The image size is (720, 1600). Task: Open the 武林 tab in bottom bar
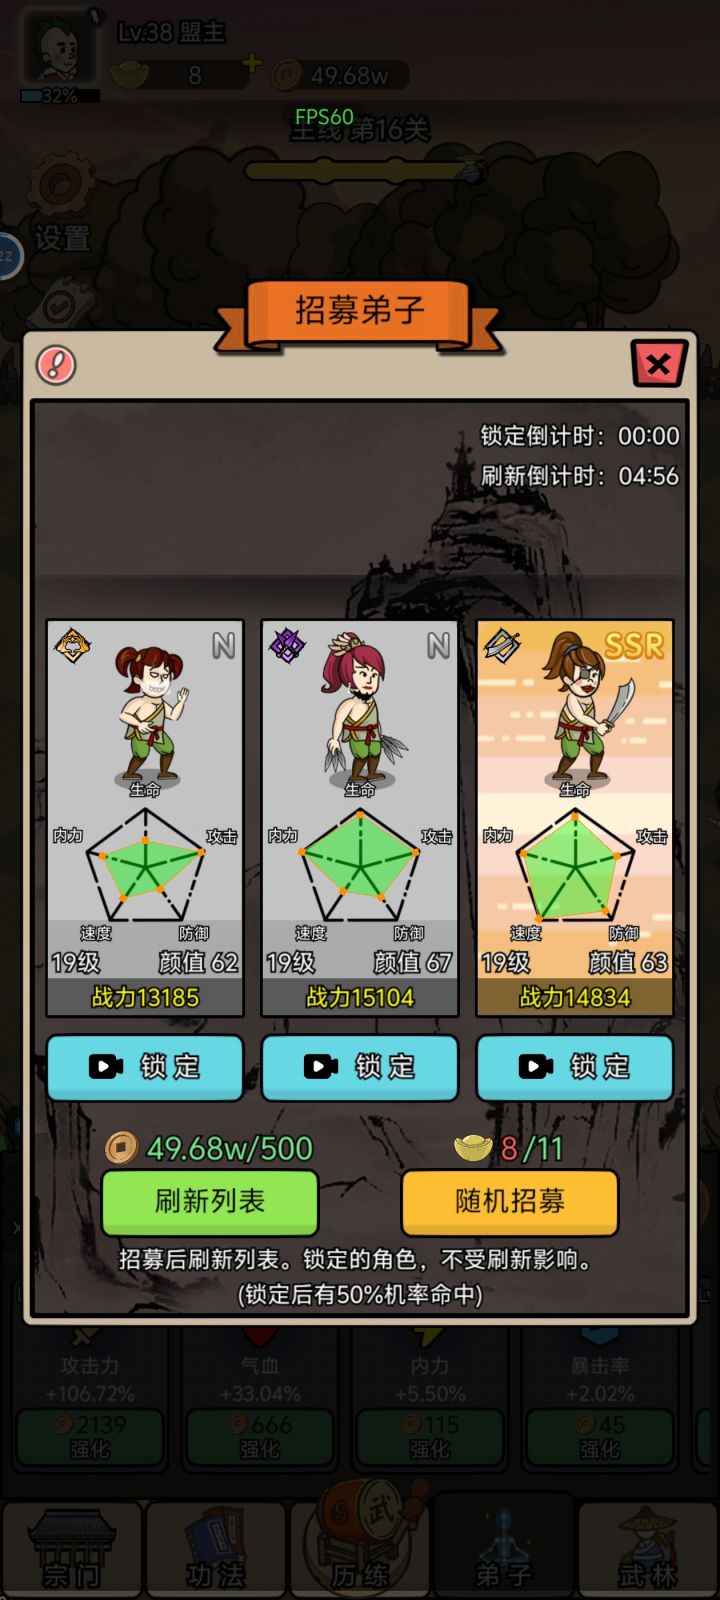tap(648, 1548)
